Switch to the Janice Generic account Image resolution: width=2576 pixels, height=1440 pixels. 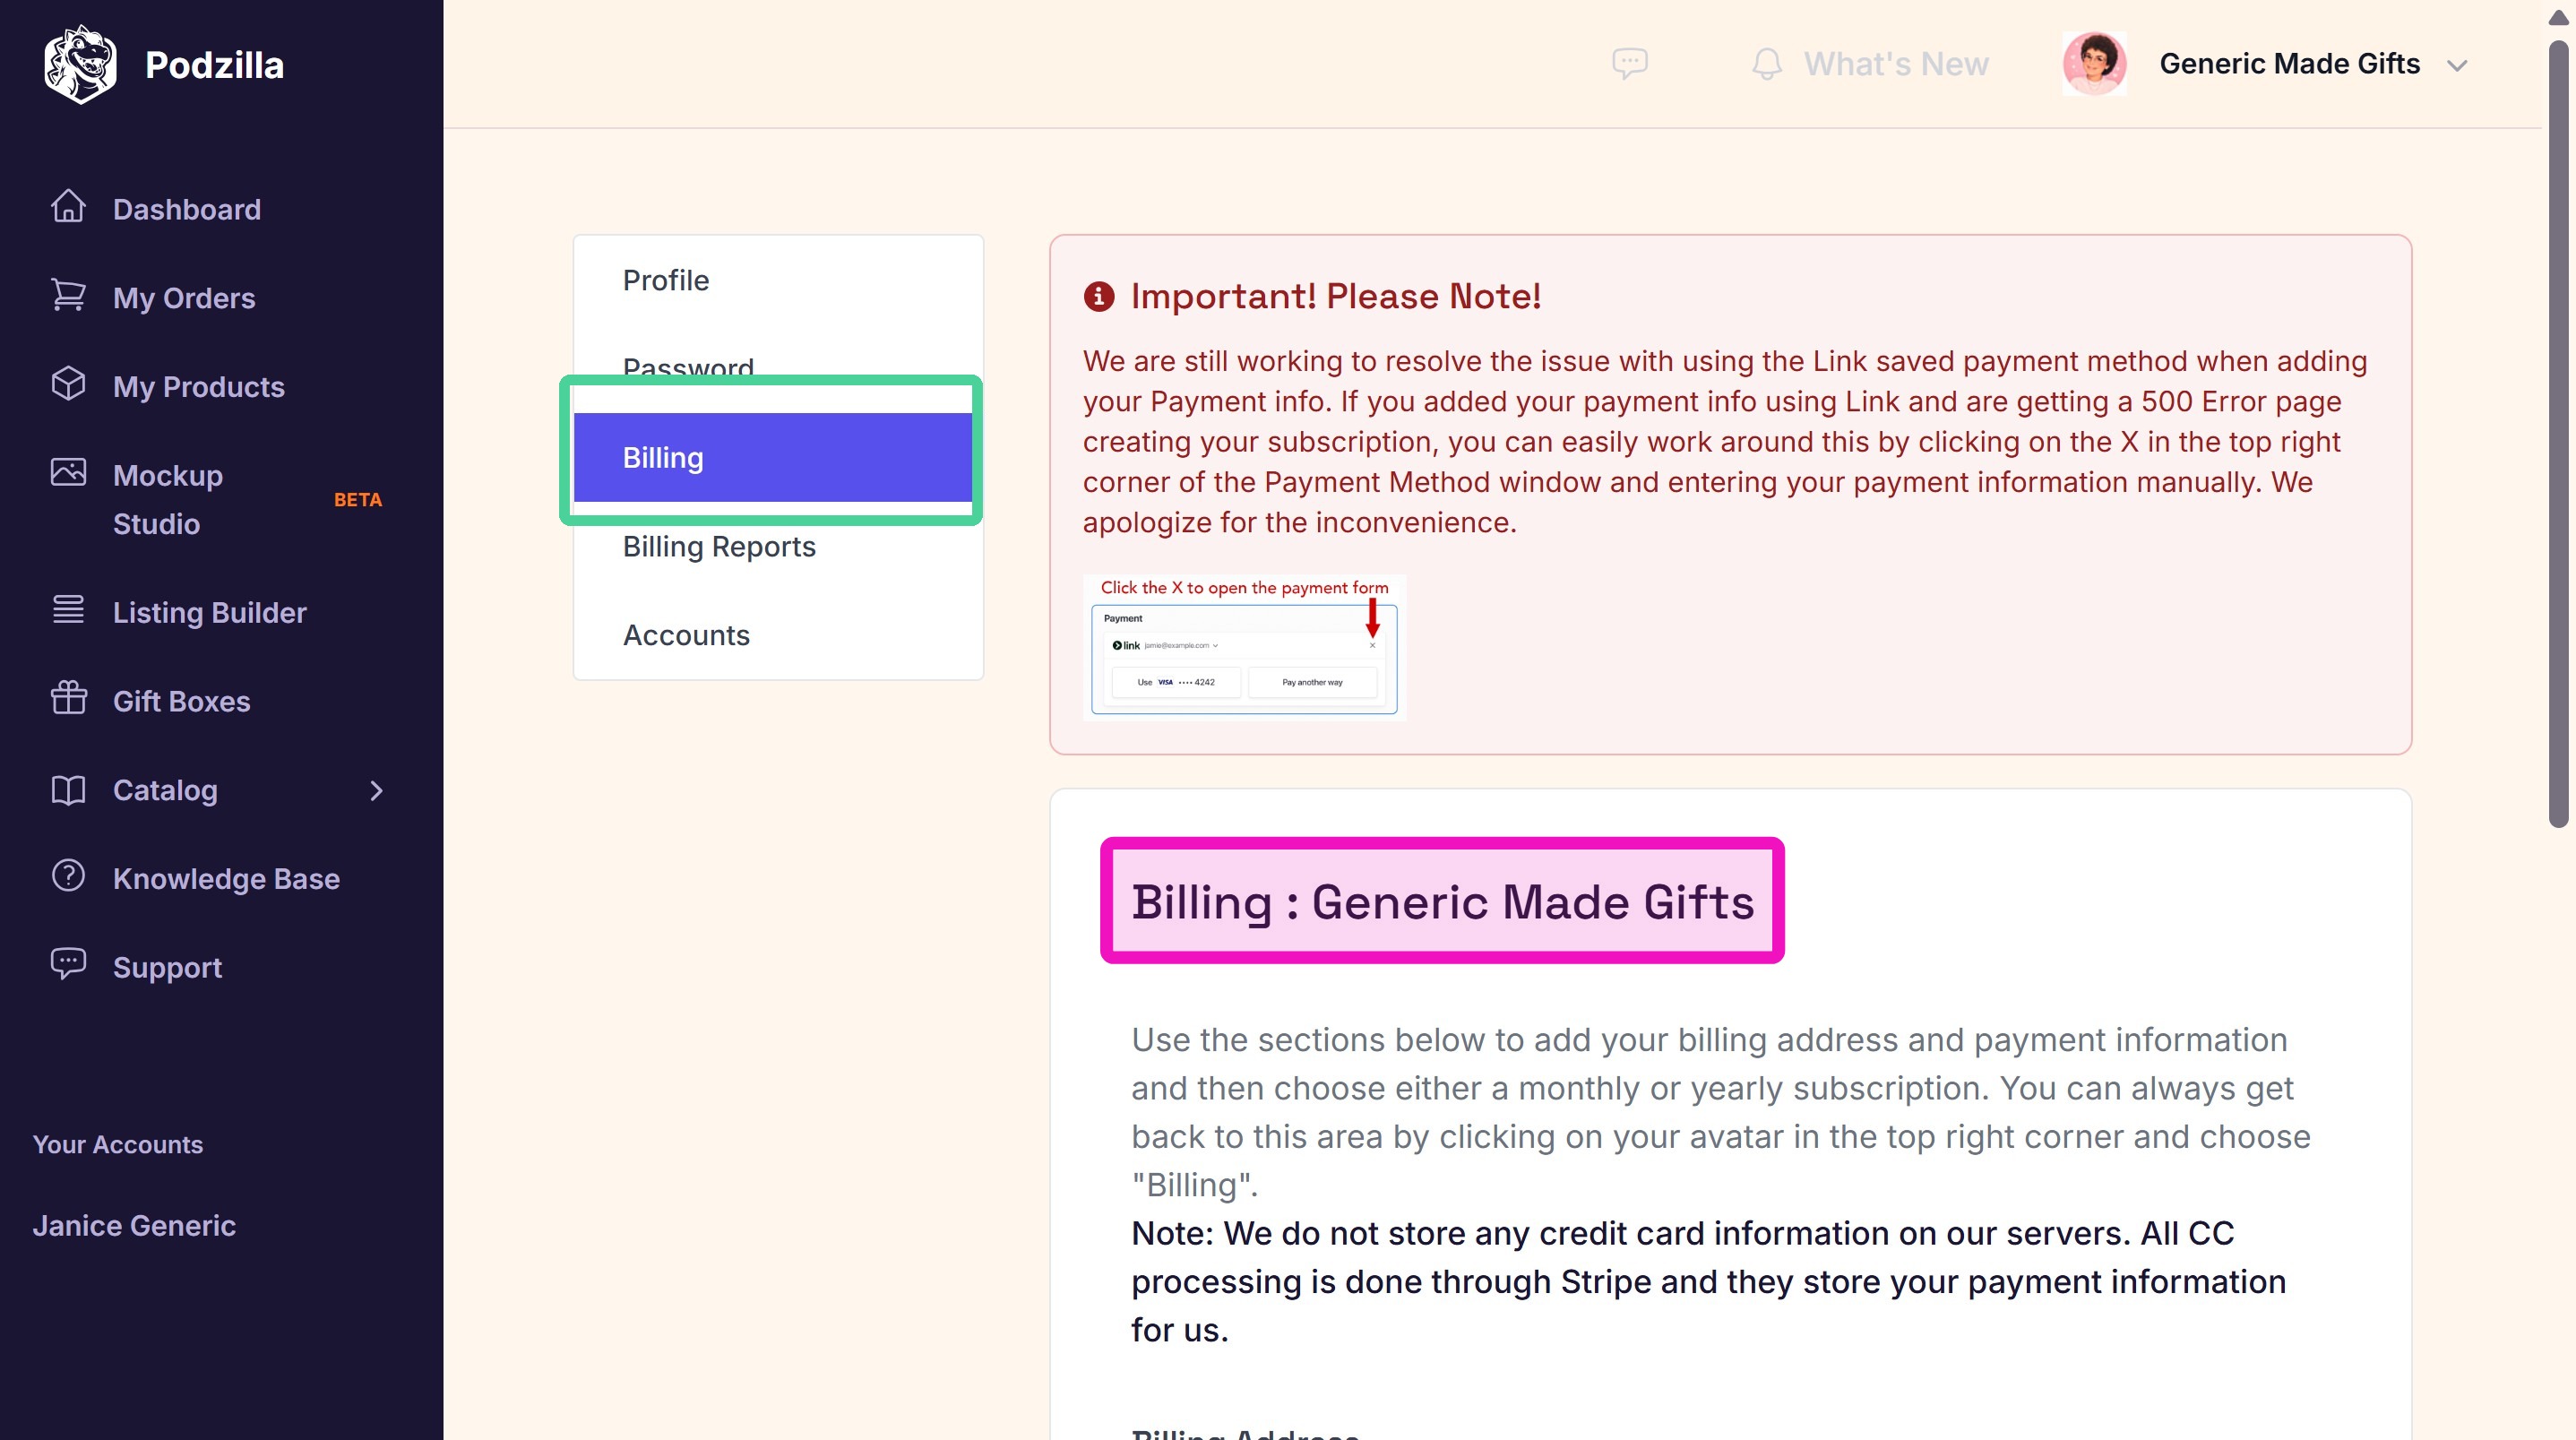tap(134, 1226)
